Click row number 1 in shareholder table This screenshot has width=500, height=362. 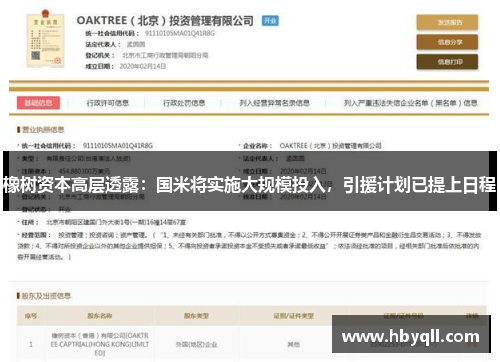(x=31, y=344)
